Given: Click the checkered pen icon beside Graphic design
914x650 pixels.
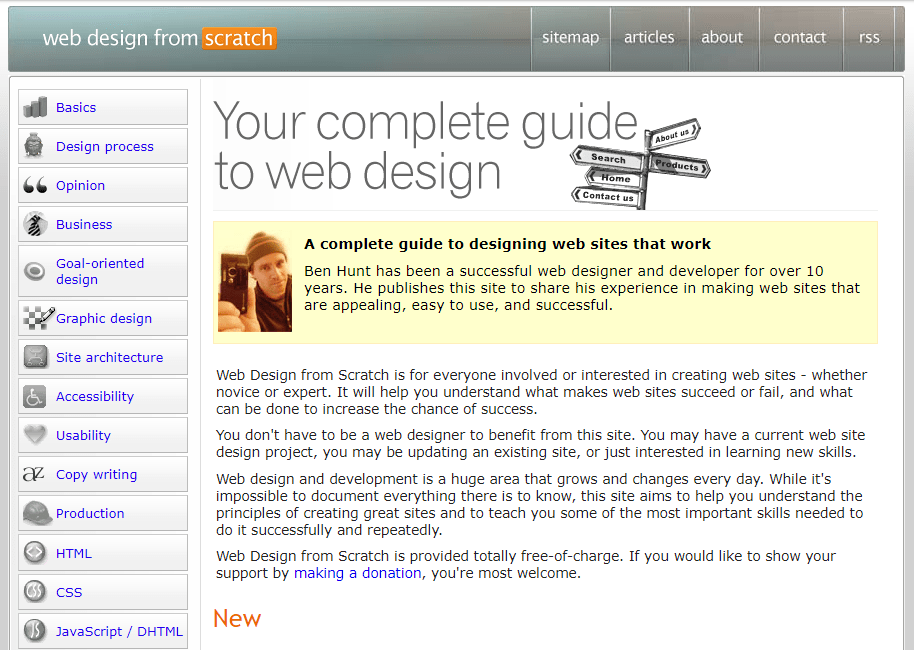Looking at the screenshot, I should (x=38, y=318).
